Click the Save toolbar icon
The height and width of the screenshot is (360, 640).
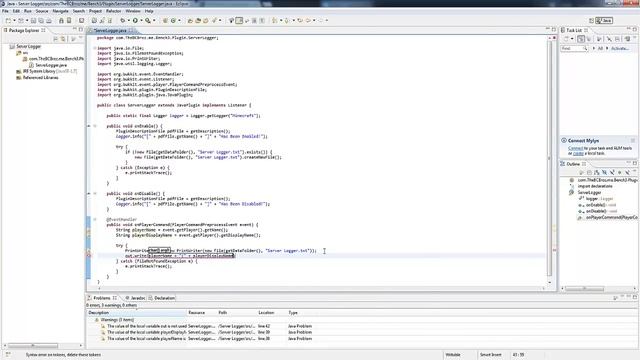point(33,20)
